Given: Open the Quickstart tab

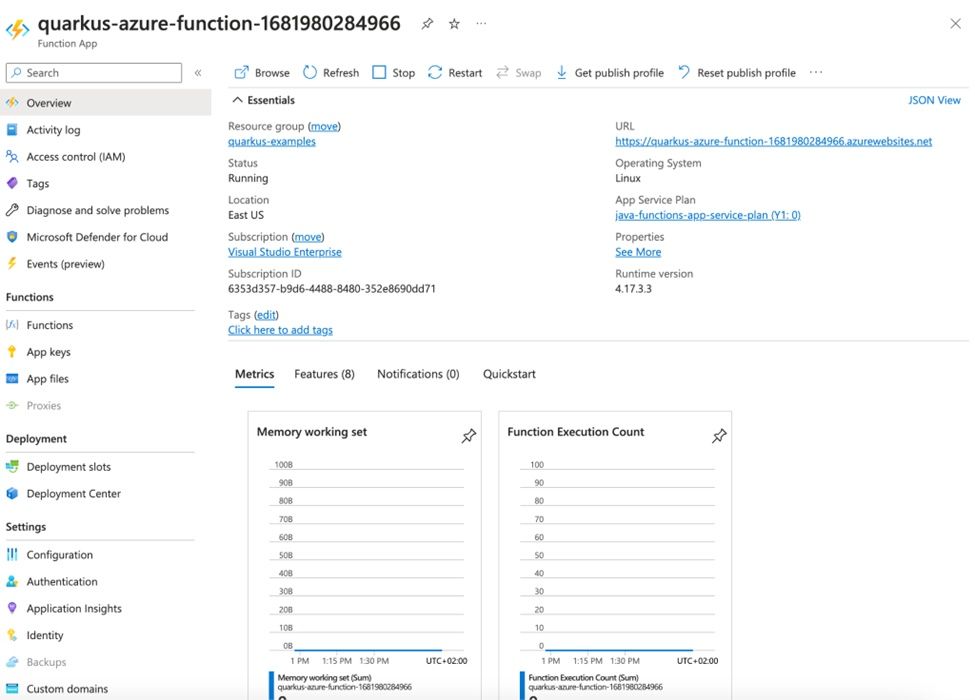Looking at the screenshot, I should point(509,374).
